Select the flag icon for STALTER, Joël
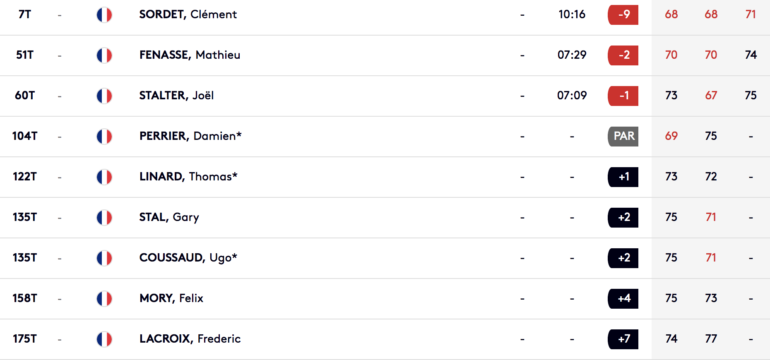This screenshot has height=360, width=770. [104, 96]
